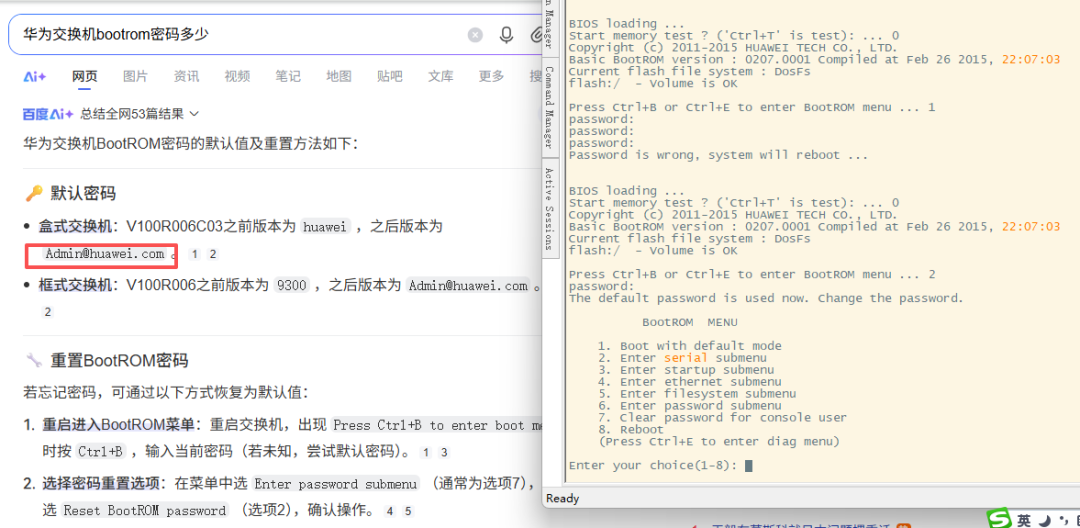Click citation 5 after Reset BootROM password

click(x=408, y=511)
